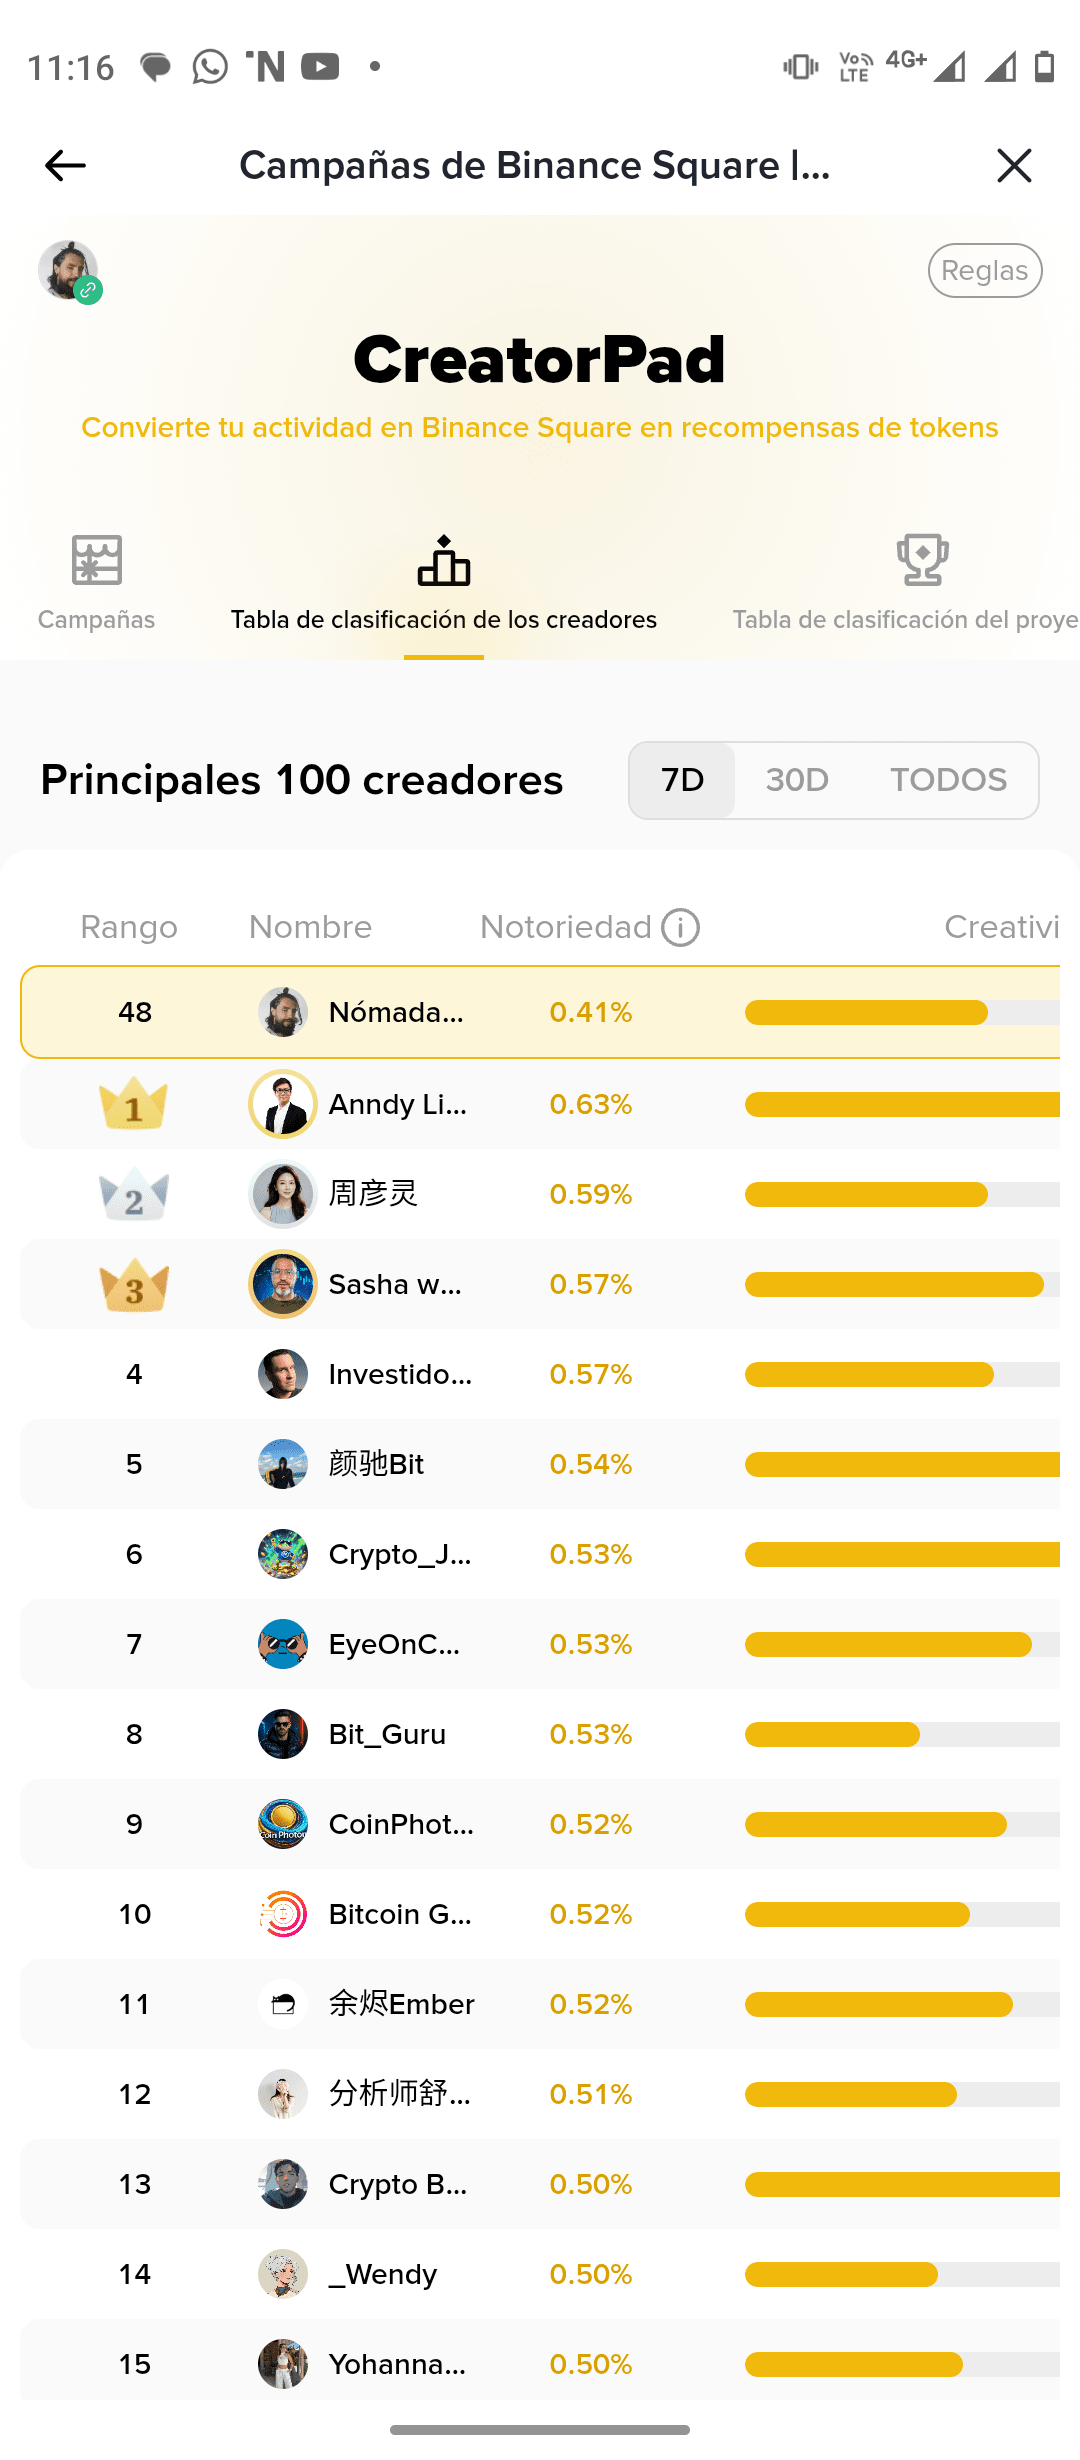
Task: Open the Campañas grid icon tab
Action: pos(97,560)
